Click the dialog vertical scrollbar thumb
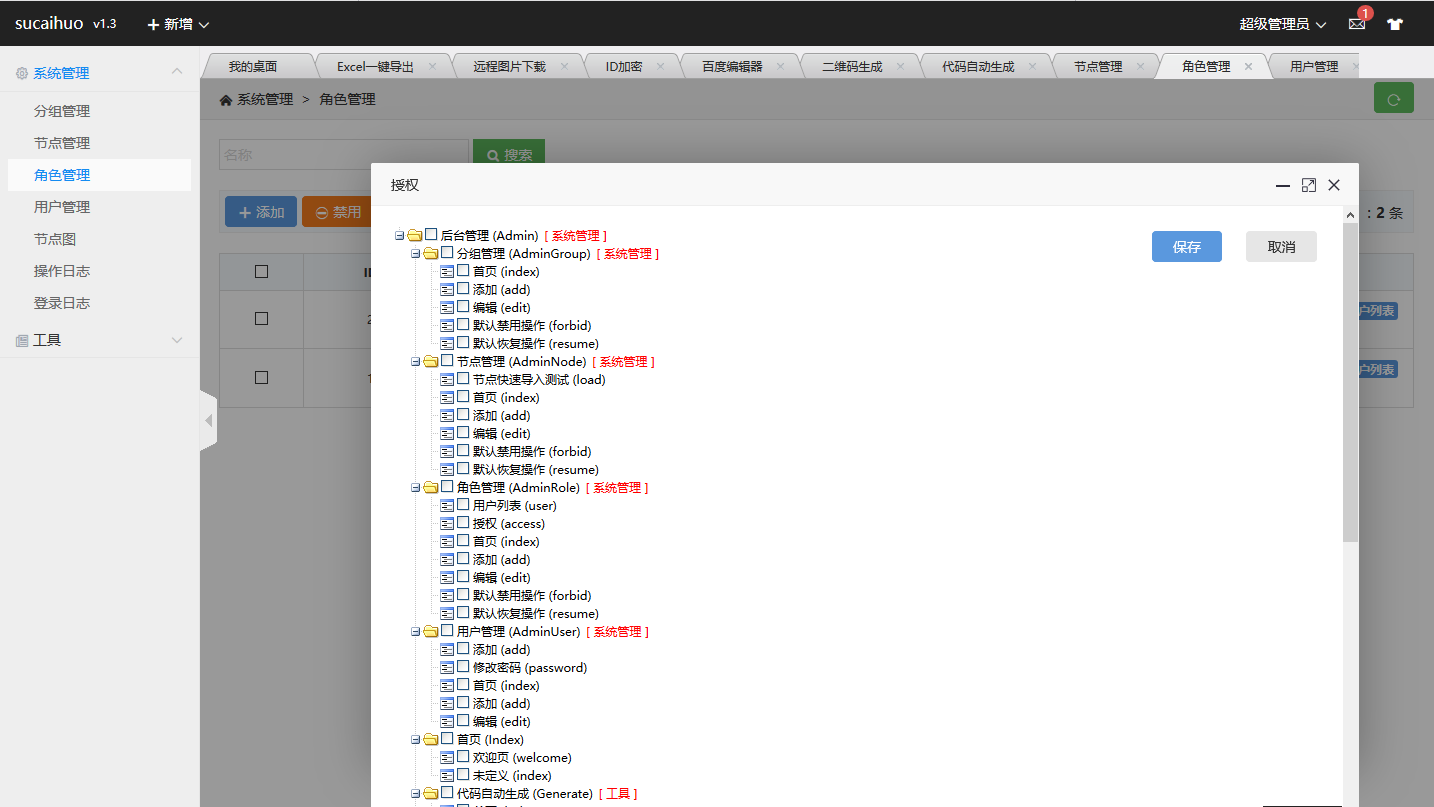Viewport: 1434px width, 807px height. tap(1350, 383)
